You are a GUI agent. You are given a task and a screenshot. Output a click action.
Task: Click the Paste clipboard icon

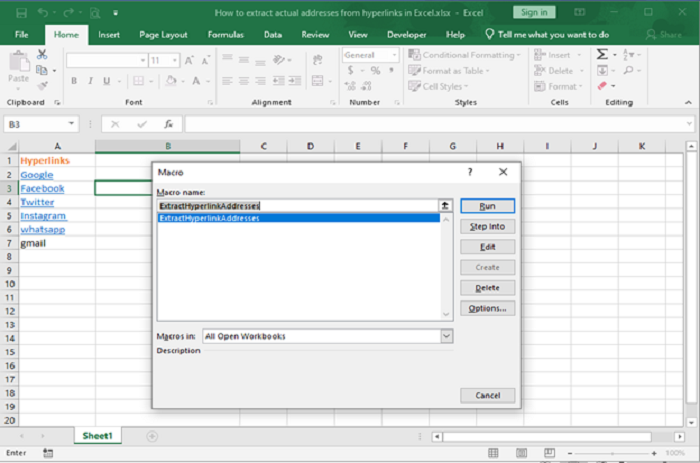pos(19,62)
